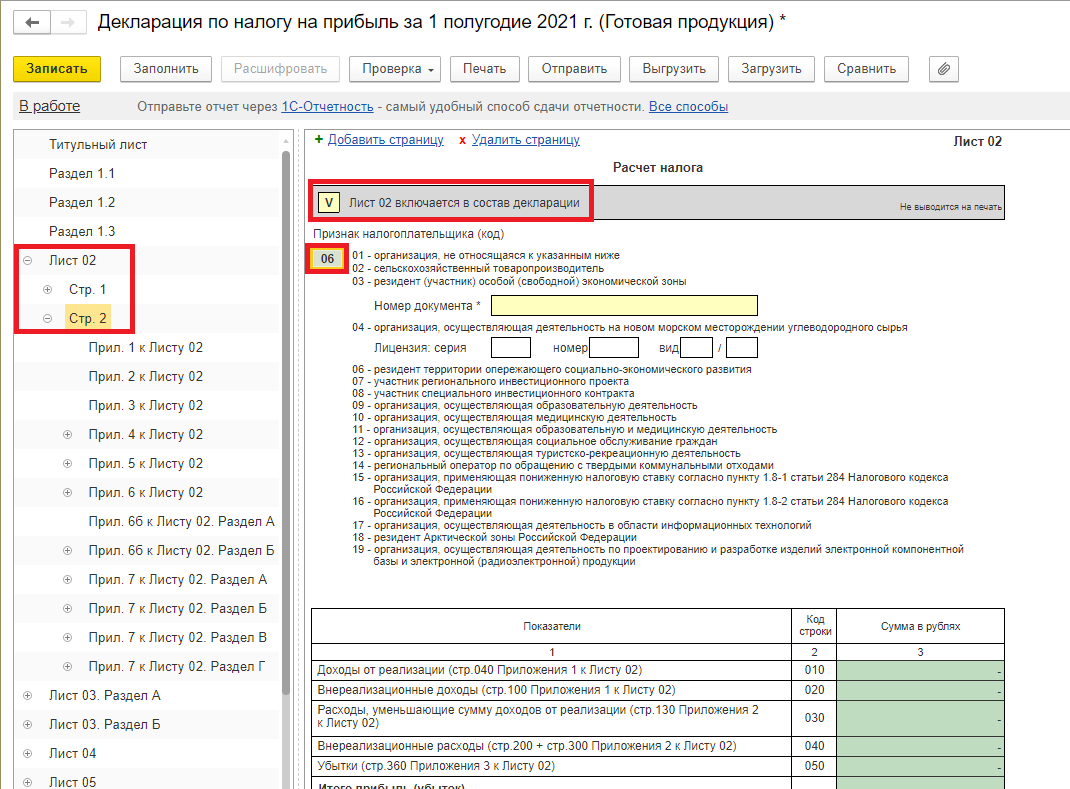The width and height of the screenshot is (1070, 789).
Task: Open the 1С-Отчетность link
Action: pos(327,107)
